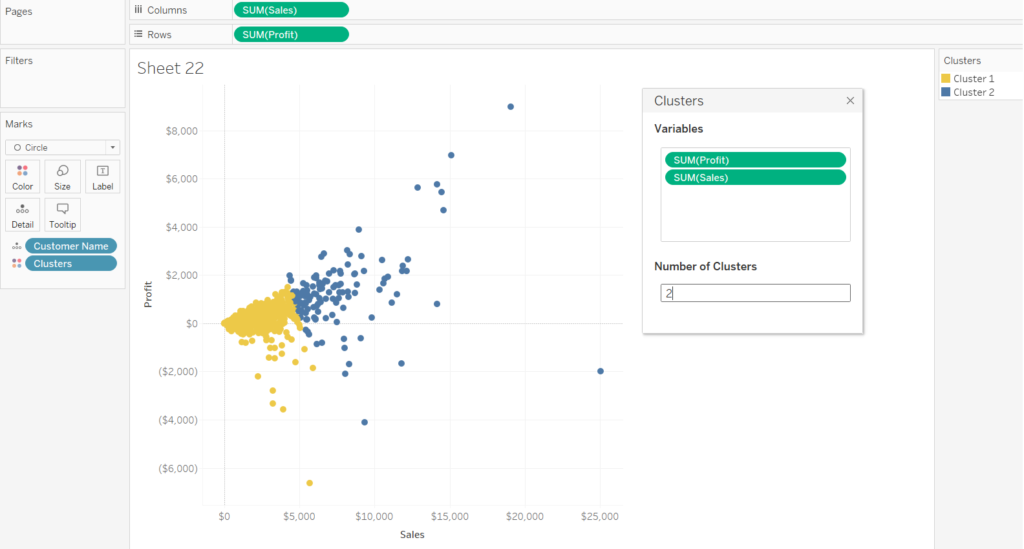Viewport: 1024px width, 549px height.
Task: Click the SUM(Profit) pill on Rows shelf
Action: (290, 34)
